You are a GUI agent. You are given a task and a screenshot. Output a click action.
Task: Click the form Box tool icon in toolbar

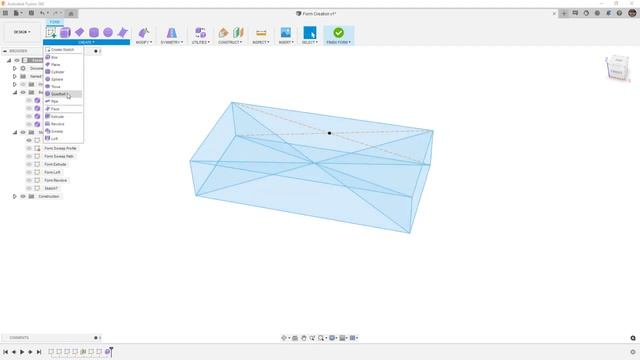[65, 33]
